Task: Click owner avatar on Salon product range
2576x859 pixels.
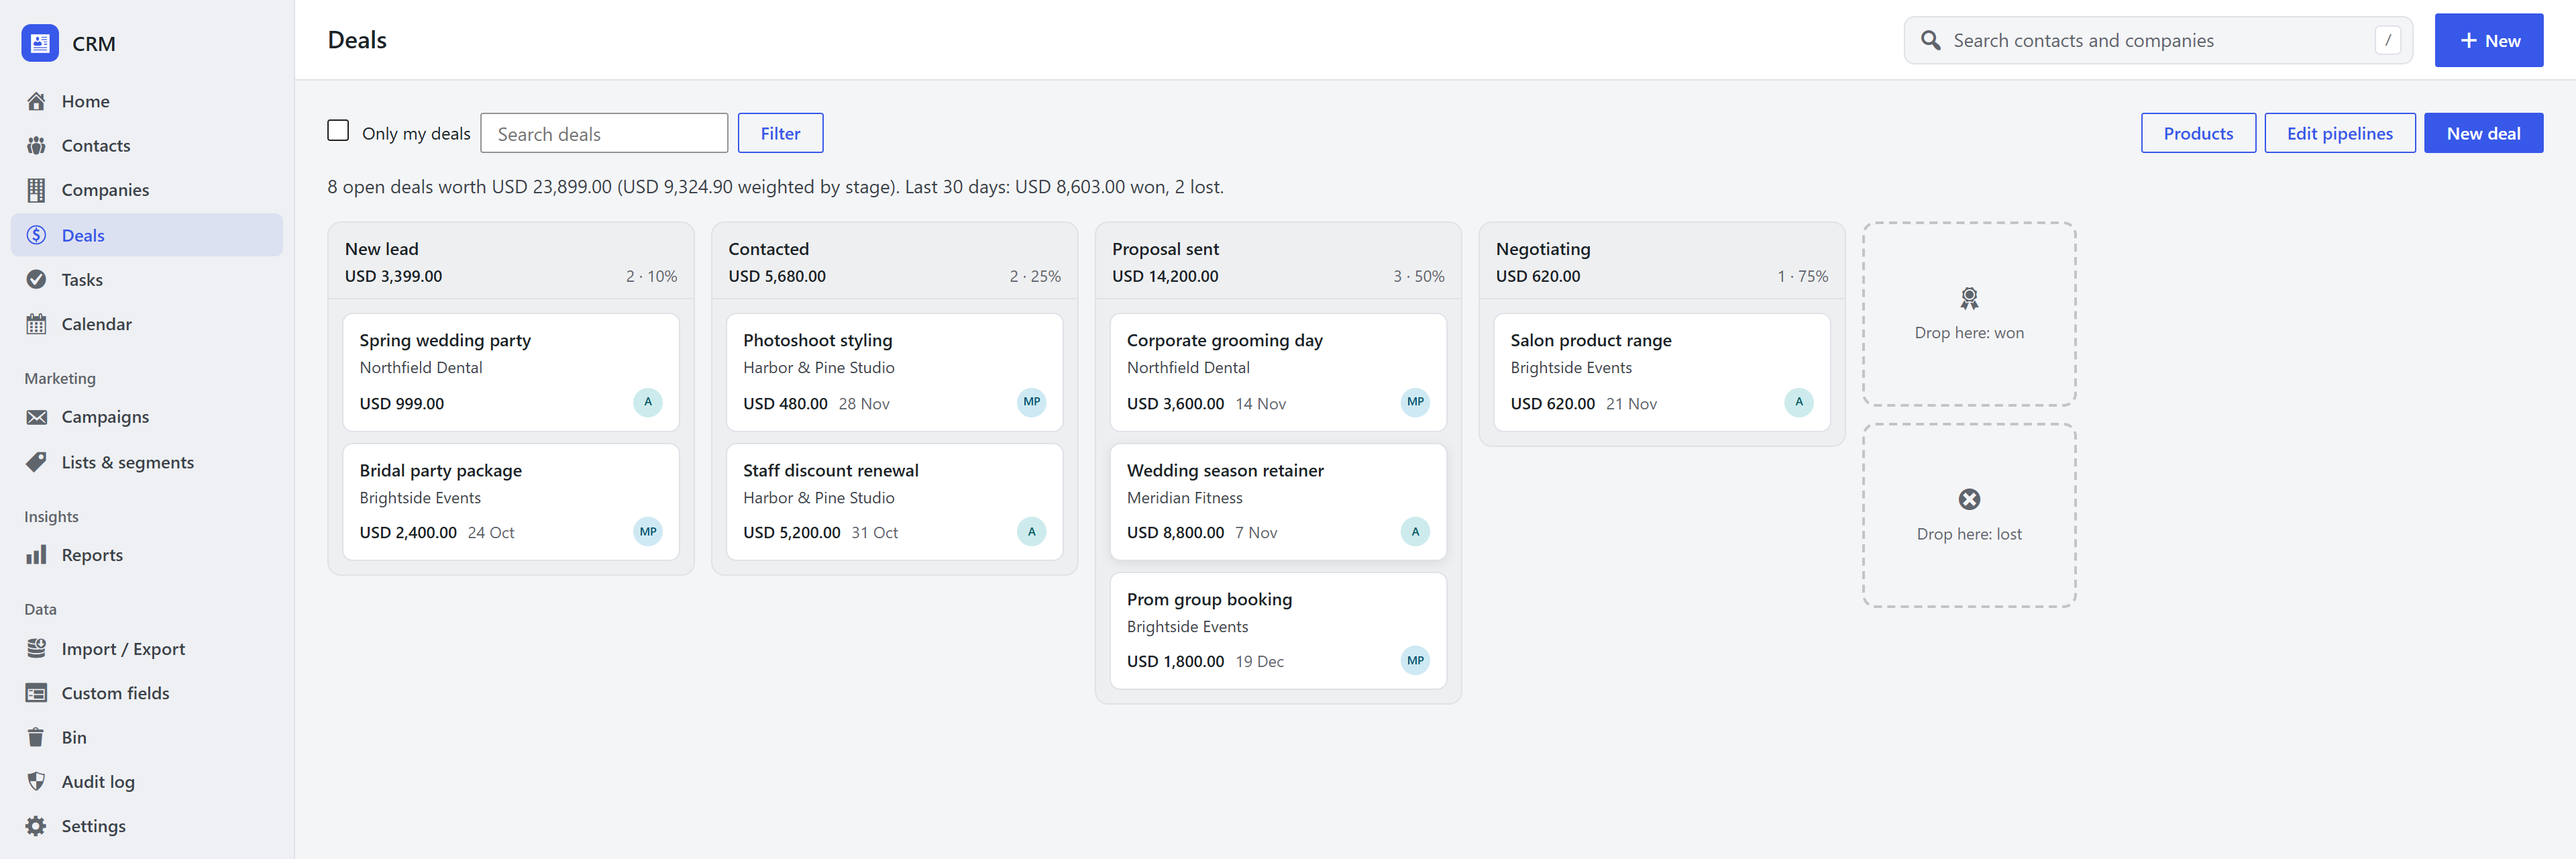Action: 1798,402
